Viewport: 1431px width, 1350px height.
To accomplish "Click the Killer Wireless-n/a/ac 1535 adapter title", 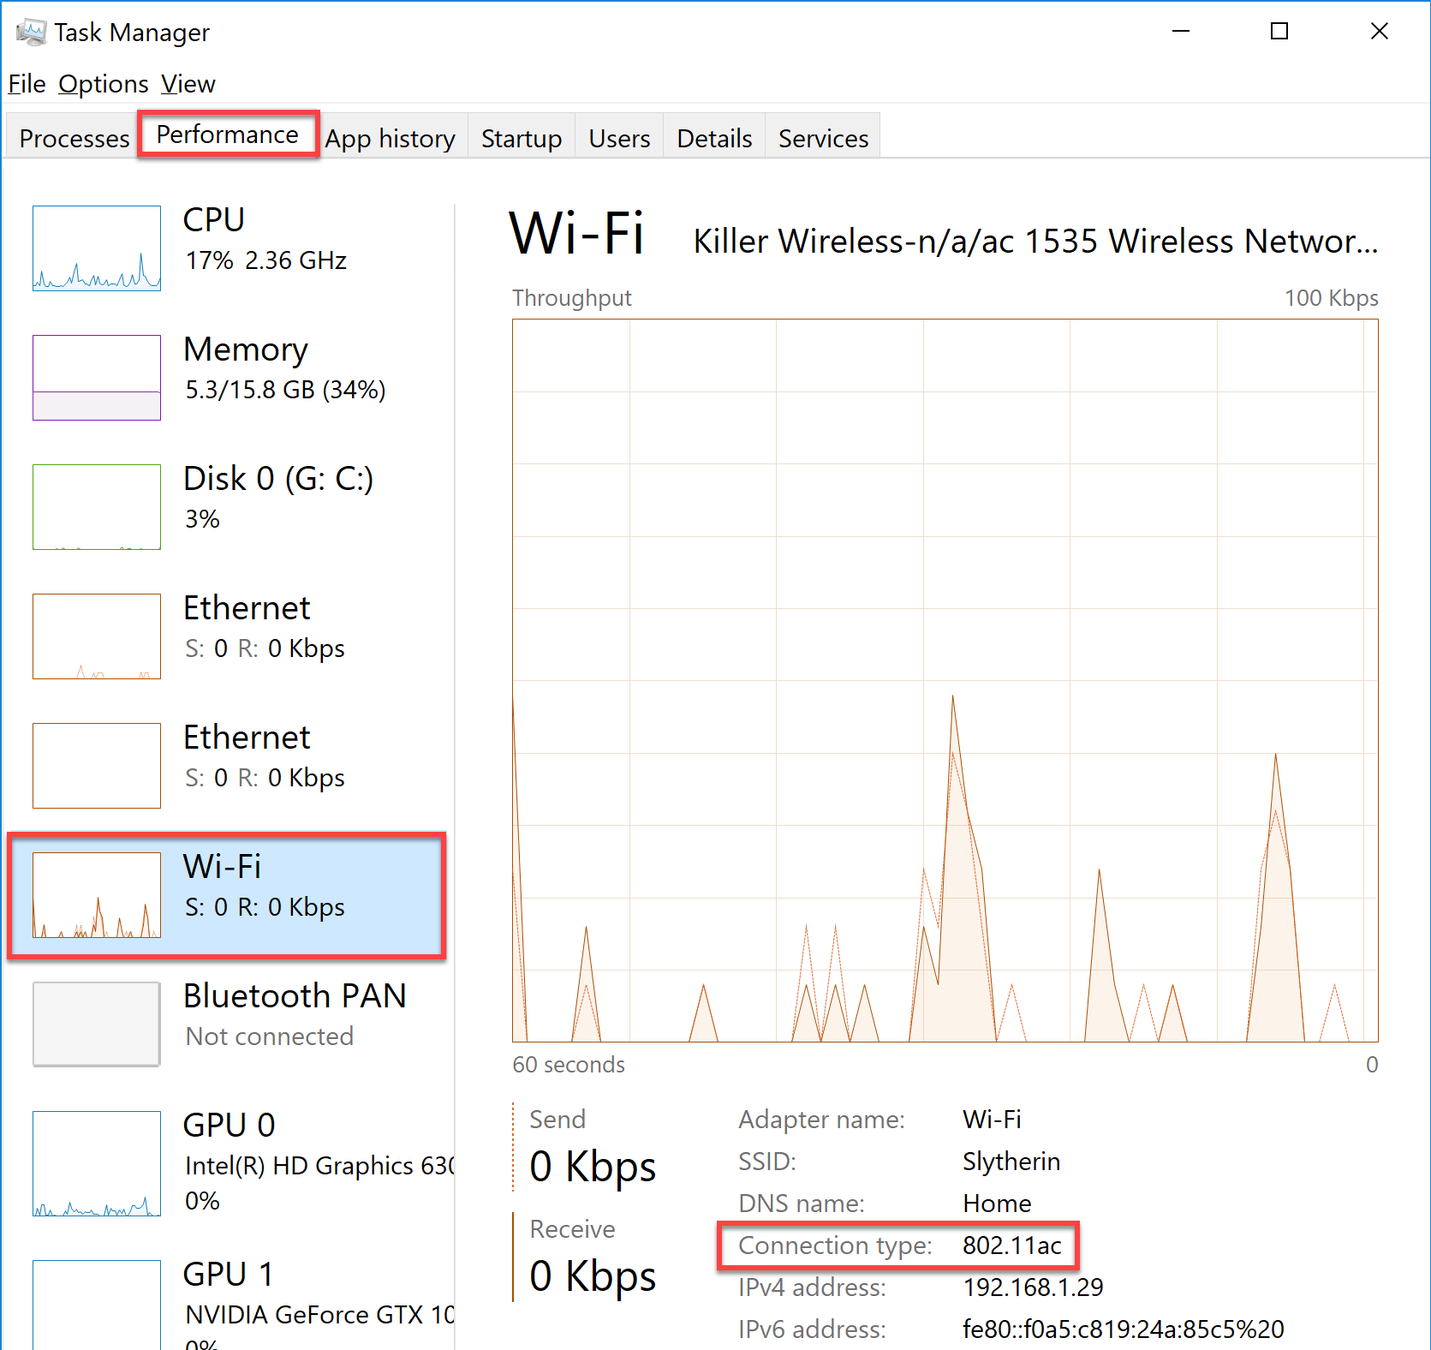I will click(x=1035, y=241).
